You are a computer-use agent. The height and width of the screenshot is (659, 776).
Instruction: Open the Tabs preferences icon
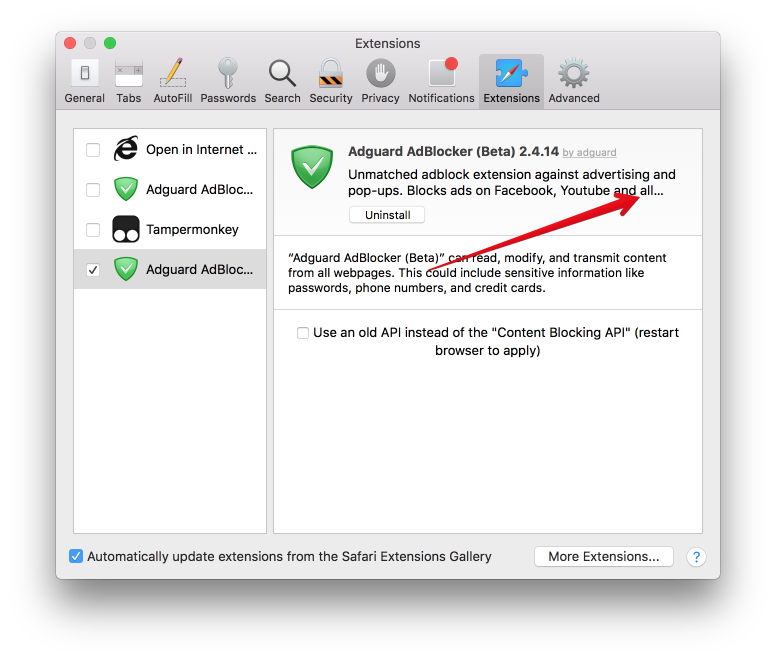pyautogui.click(x=129, y=73)
